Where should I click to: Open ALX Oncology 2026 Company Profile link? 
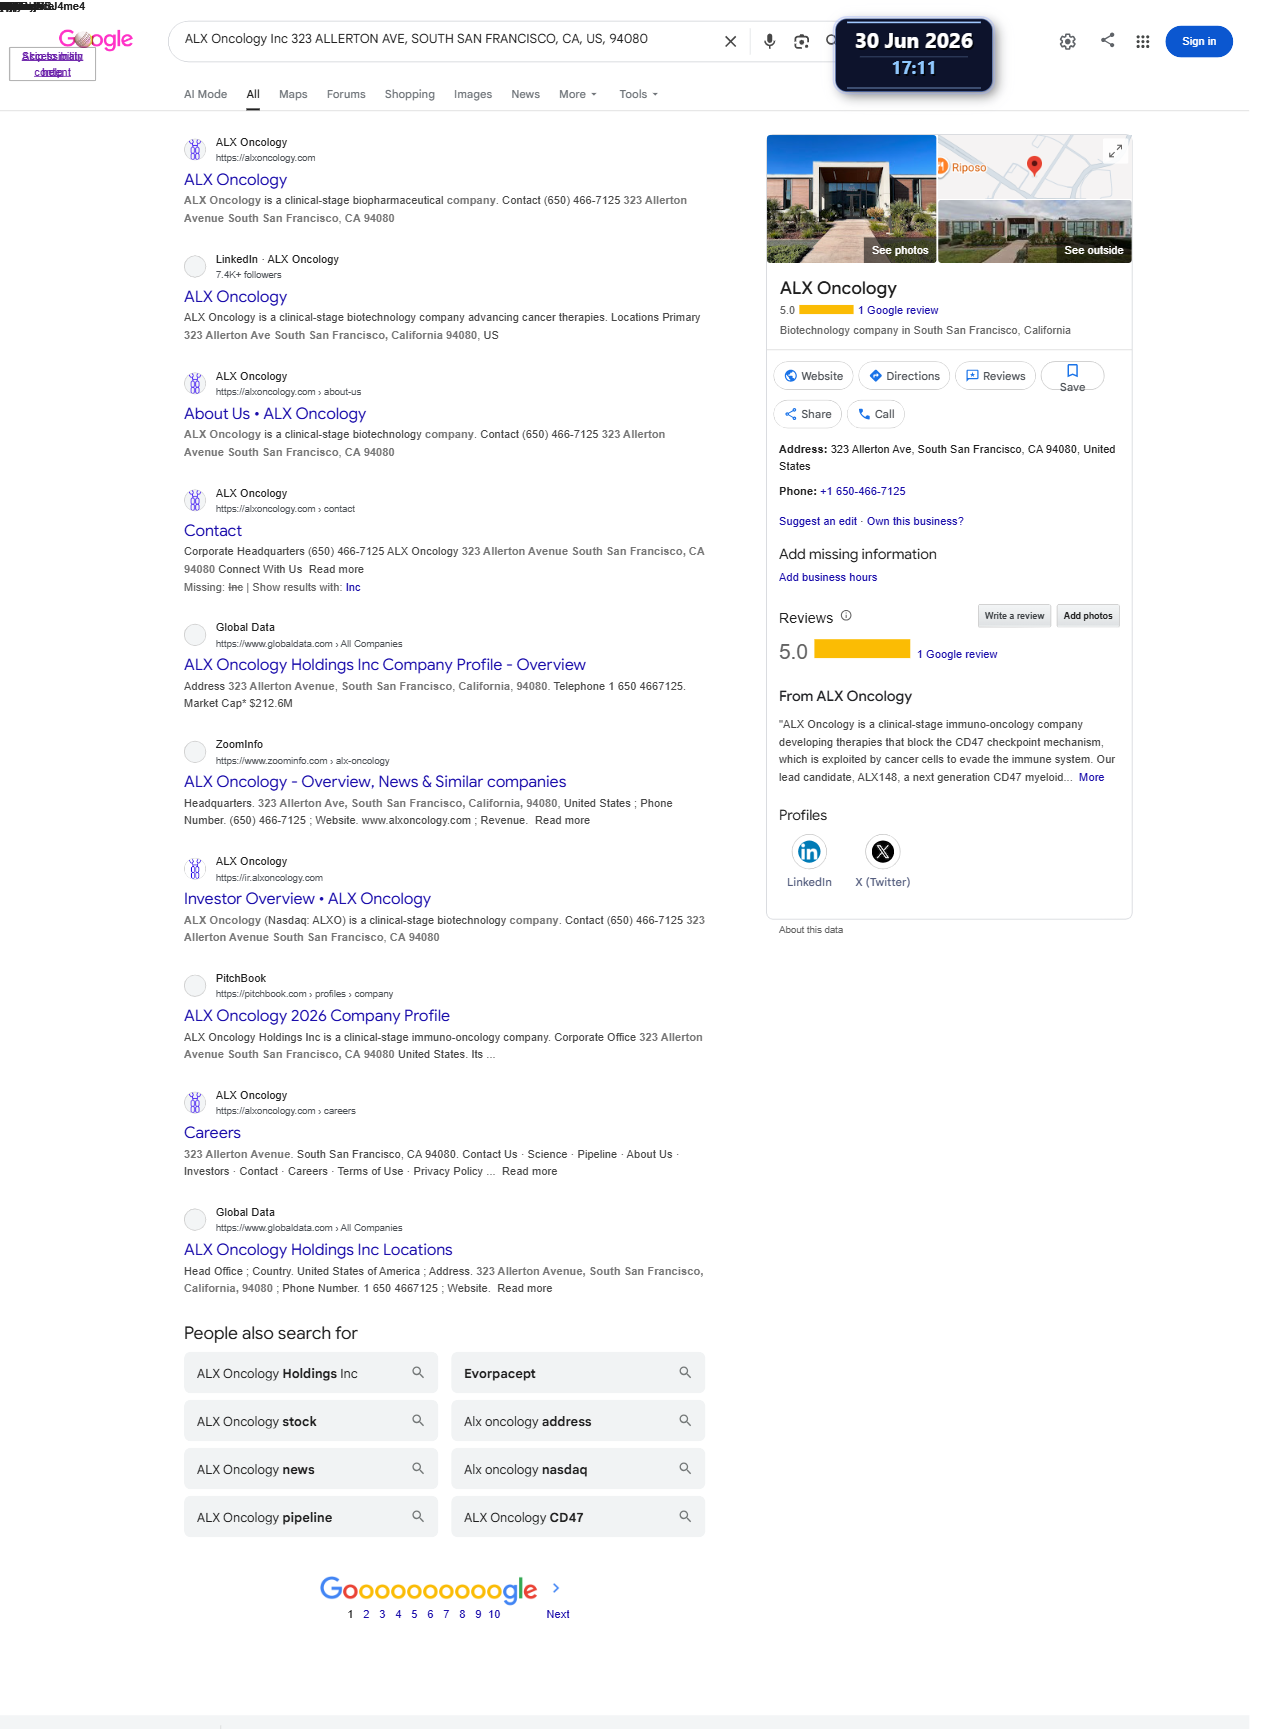(317, 1016)
